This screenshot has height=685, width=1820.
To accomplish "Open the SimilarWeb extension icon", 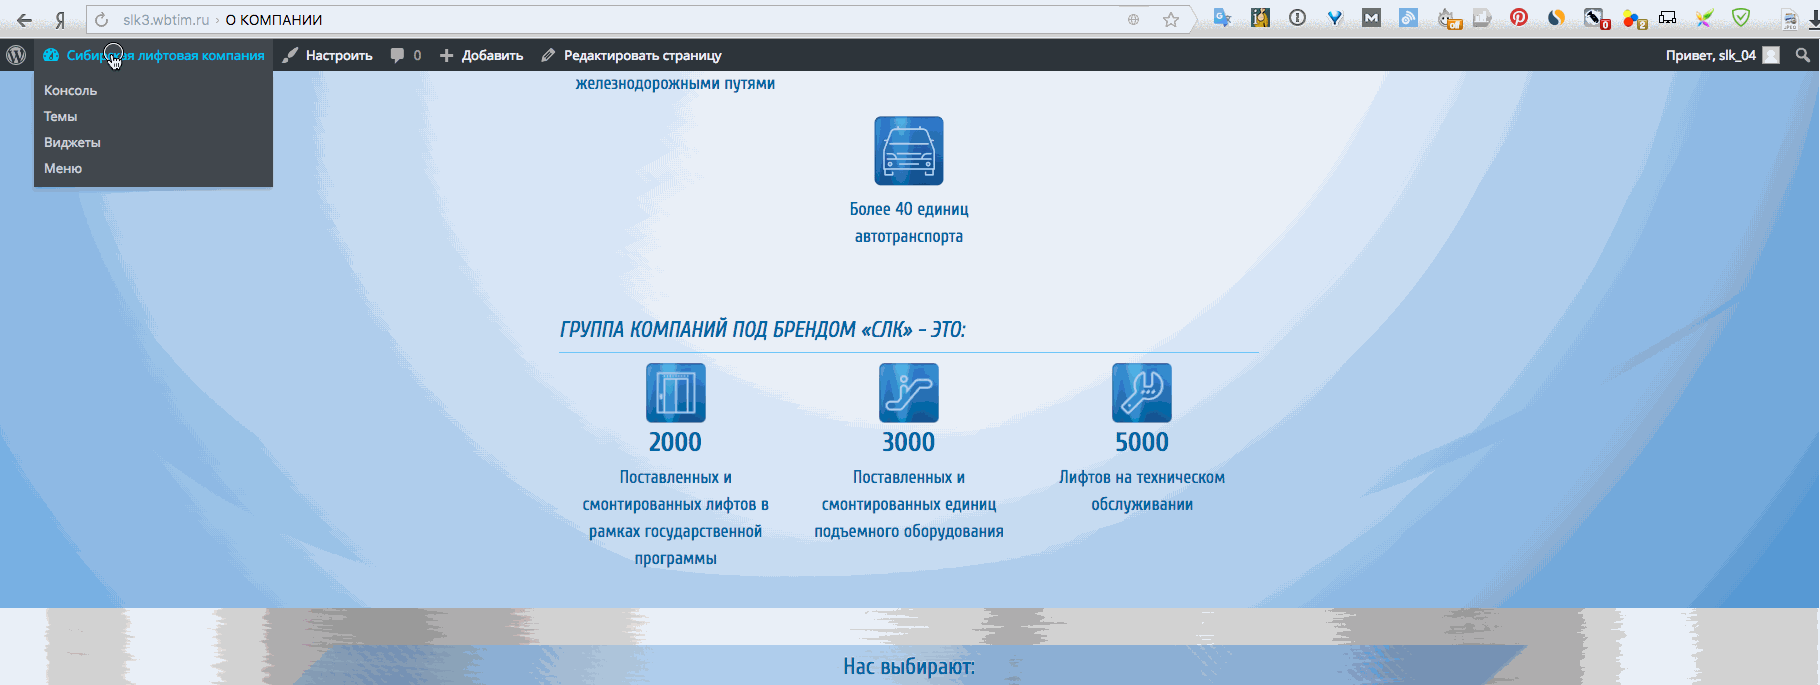I will (x=1556, y=18).
